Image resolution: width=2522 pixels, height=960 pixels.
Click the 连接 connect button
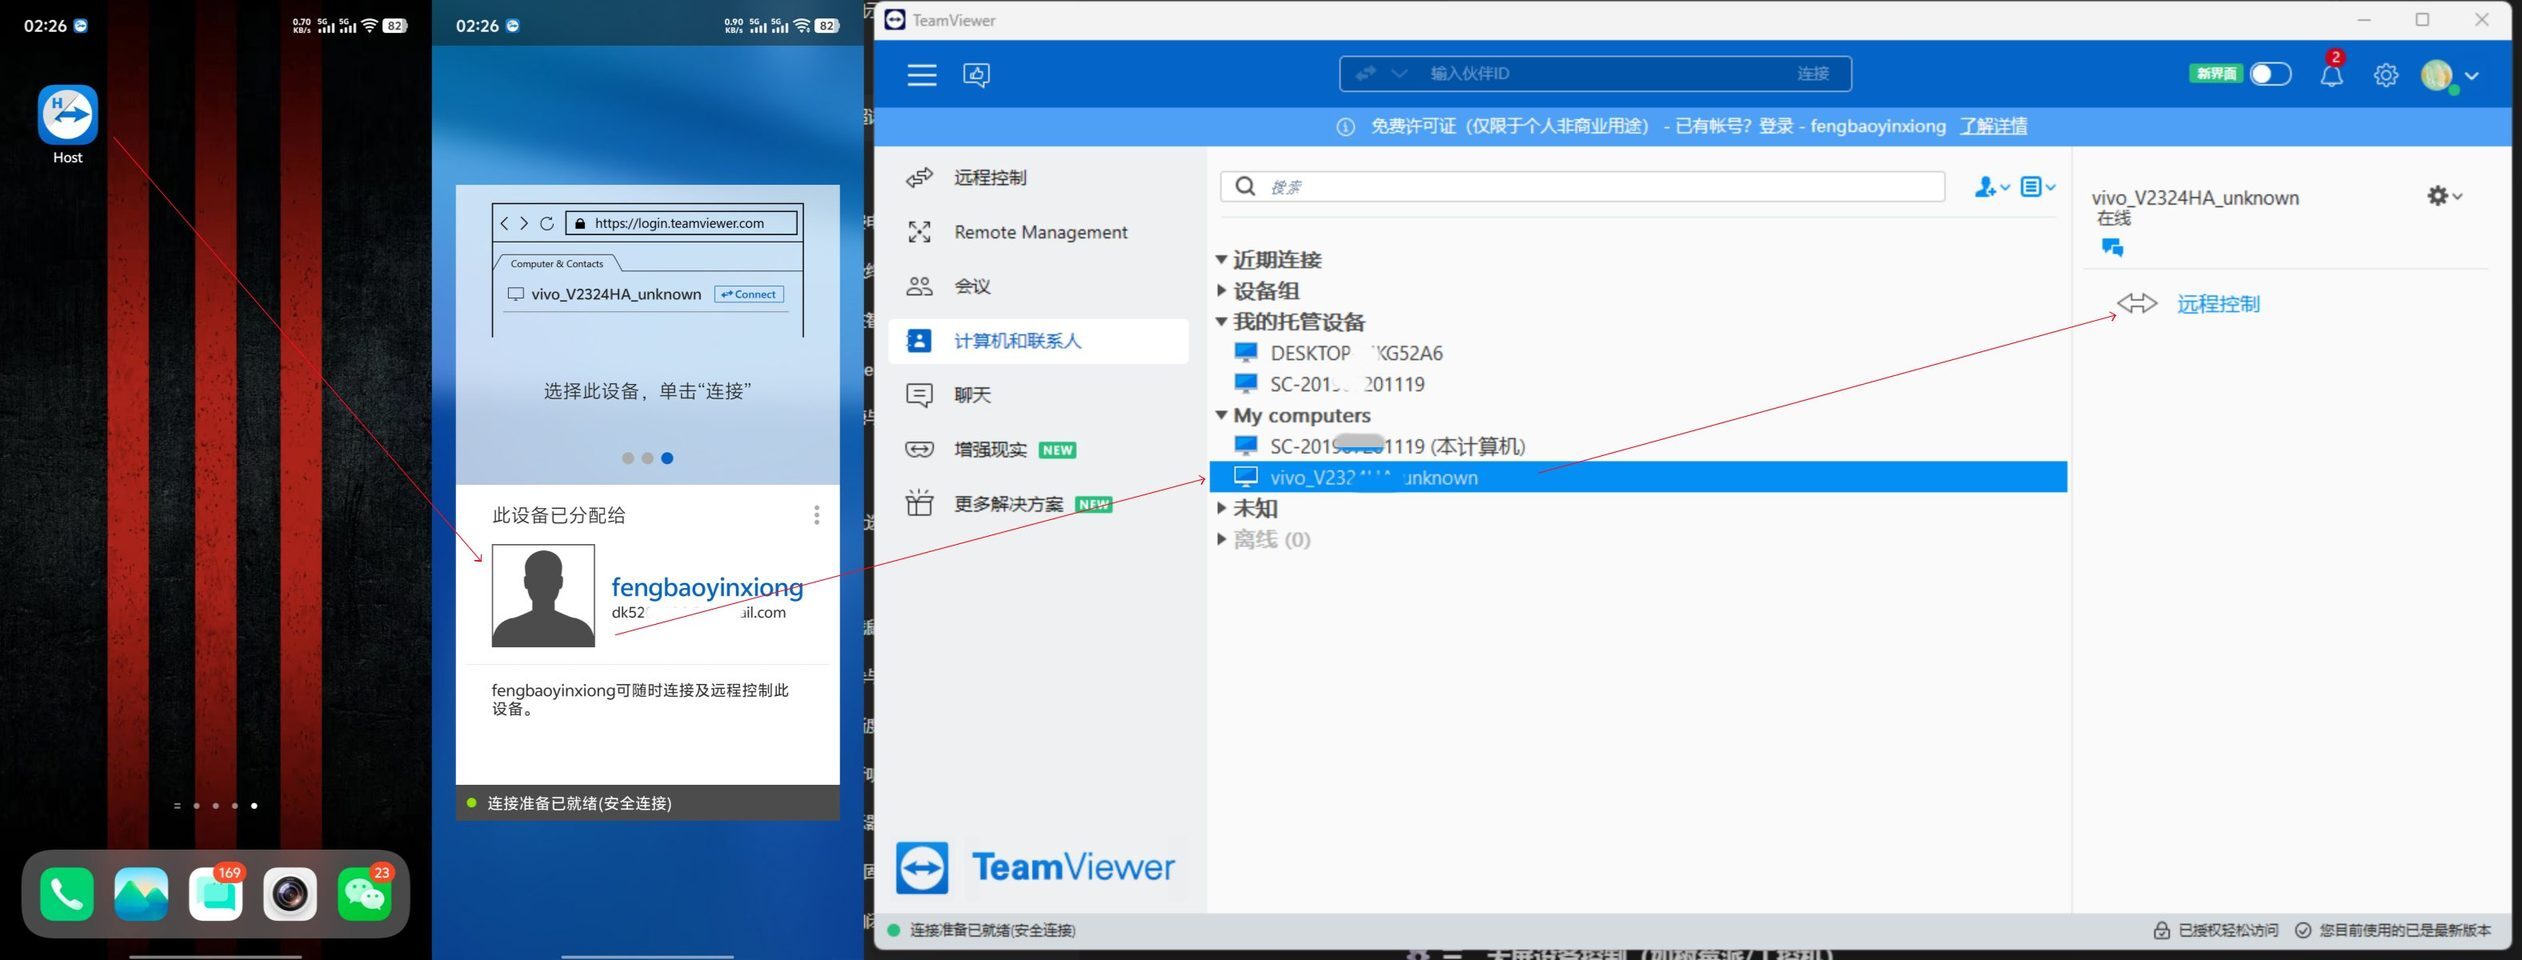coord(1813,74)
